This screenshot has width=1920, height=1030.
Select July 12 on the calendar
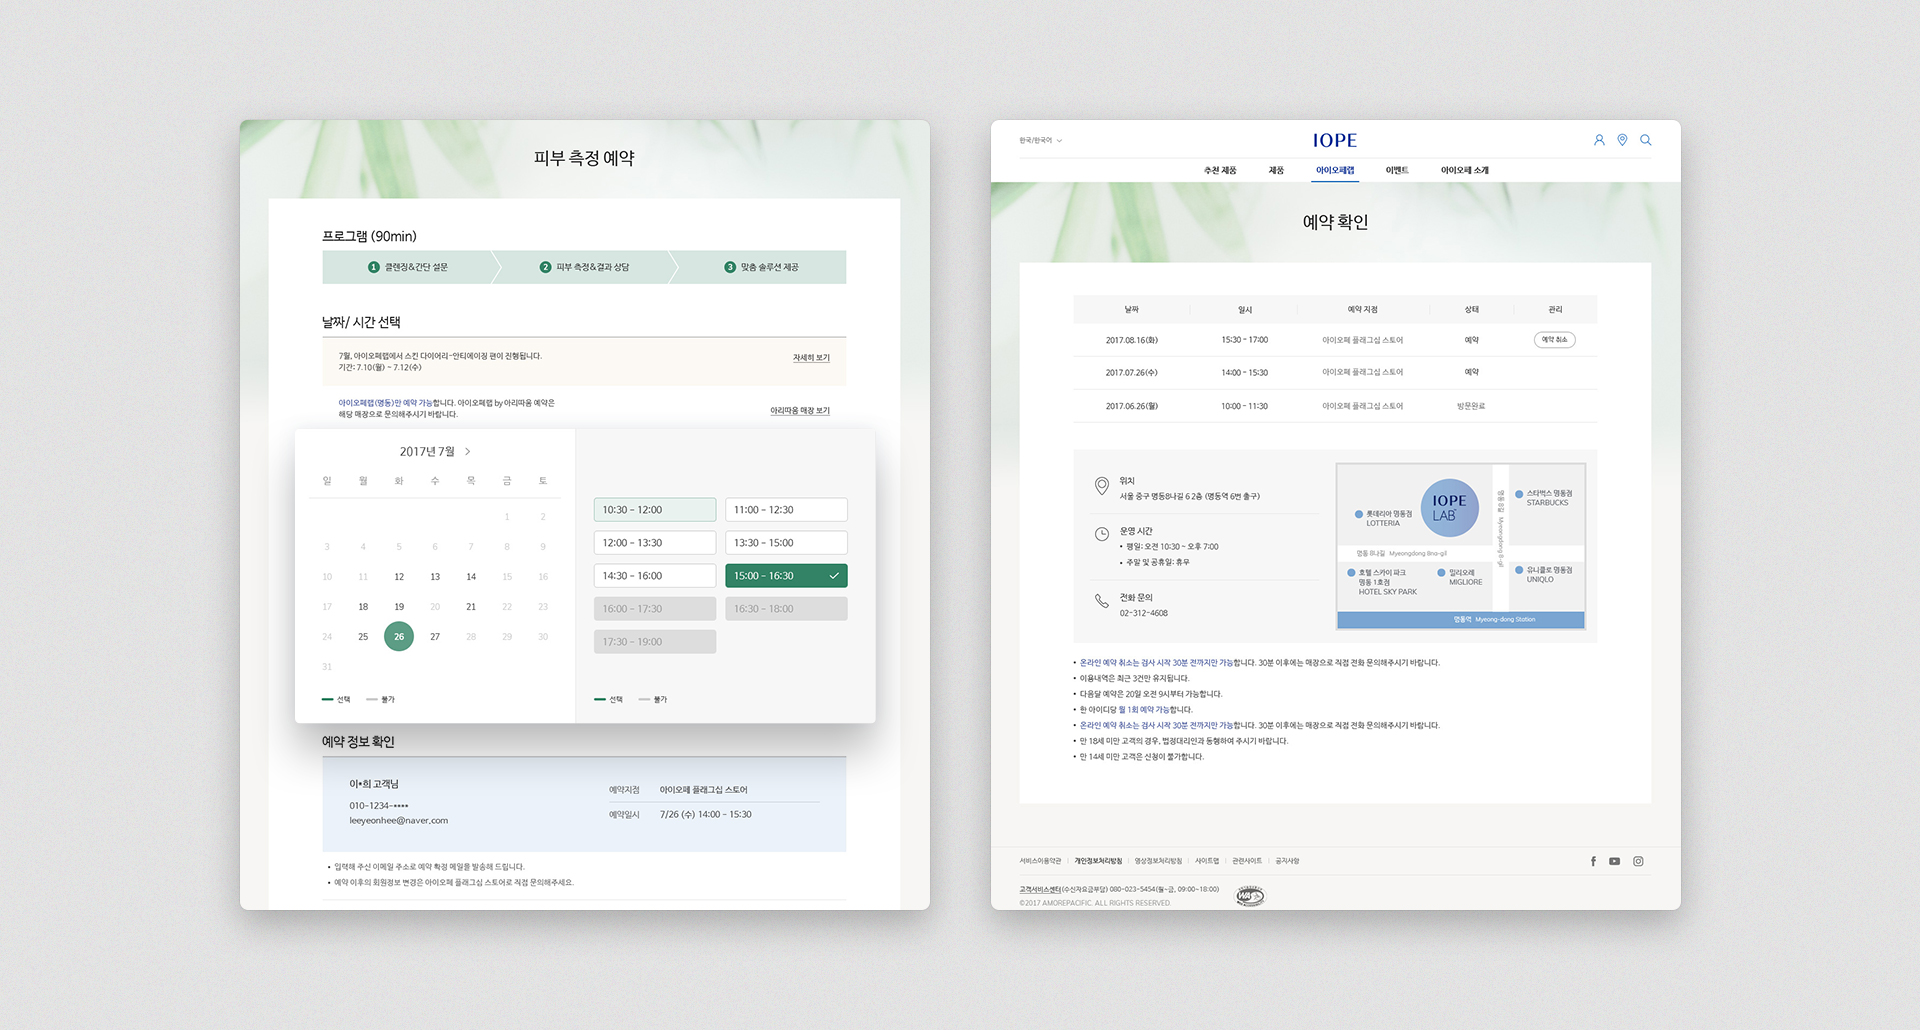tap(399, 577)
